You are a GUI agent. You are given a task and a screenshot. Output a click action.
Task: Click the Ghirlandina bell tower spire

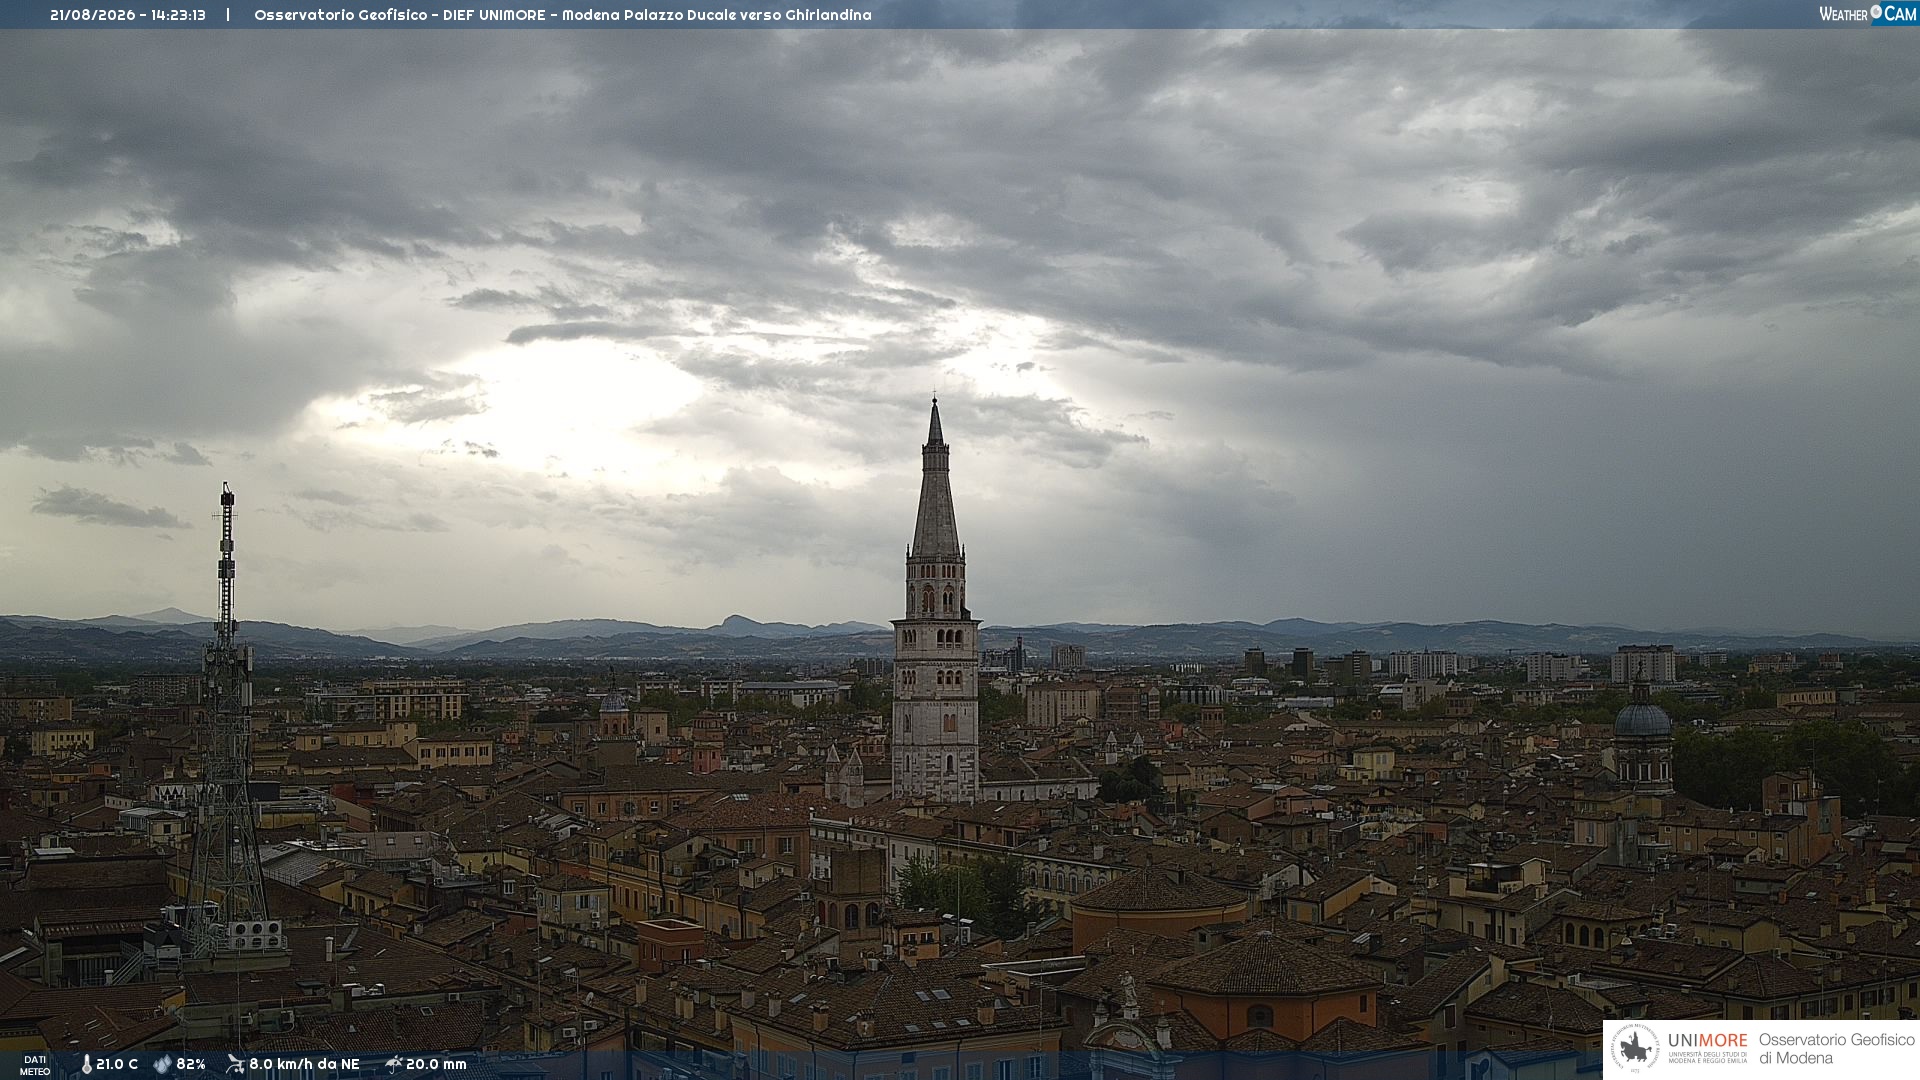pos(935,480)
